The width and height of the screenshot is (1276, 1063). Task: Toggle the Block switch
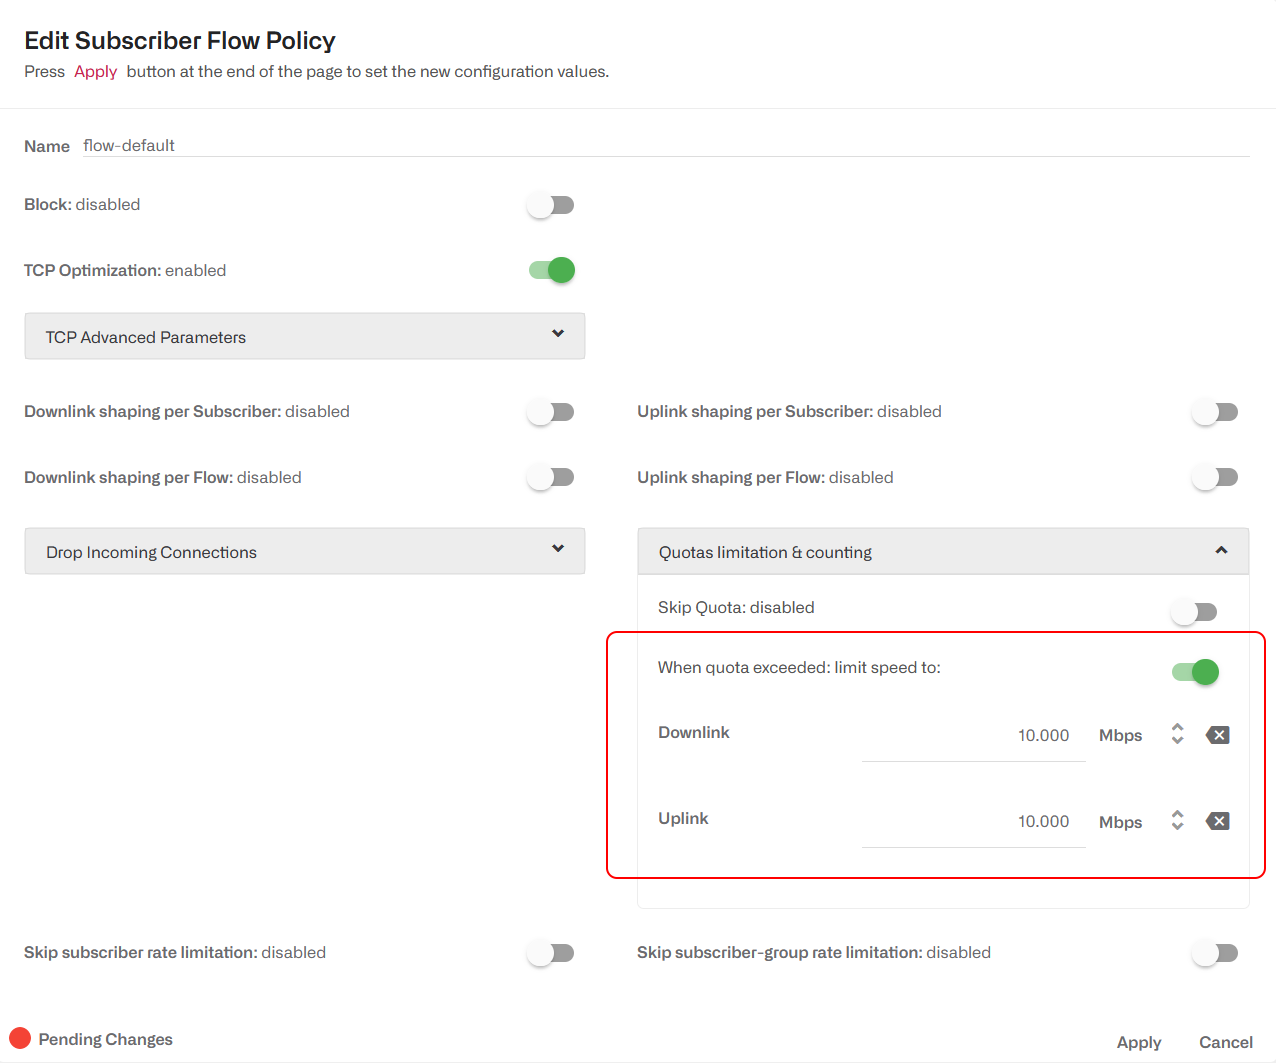[x=551, y=205]
